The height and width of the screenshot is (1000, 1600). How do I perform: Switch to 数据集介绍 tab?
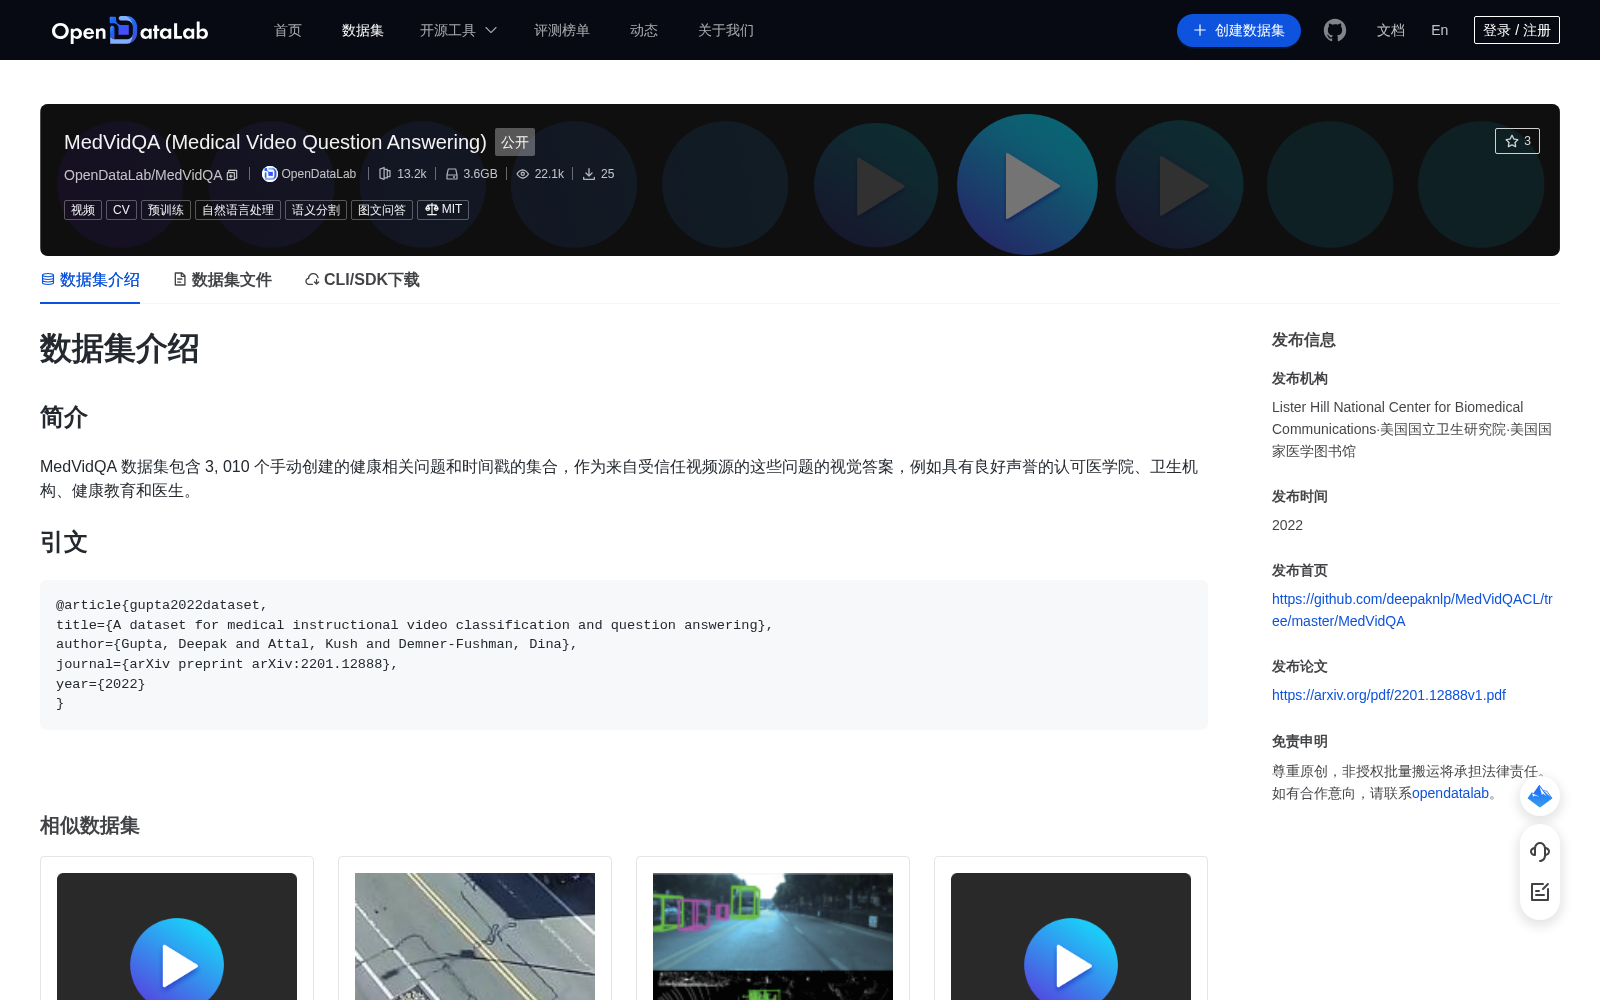90,280
